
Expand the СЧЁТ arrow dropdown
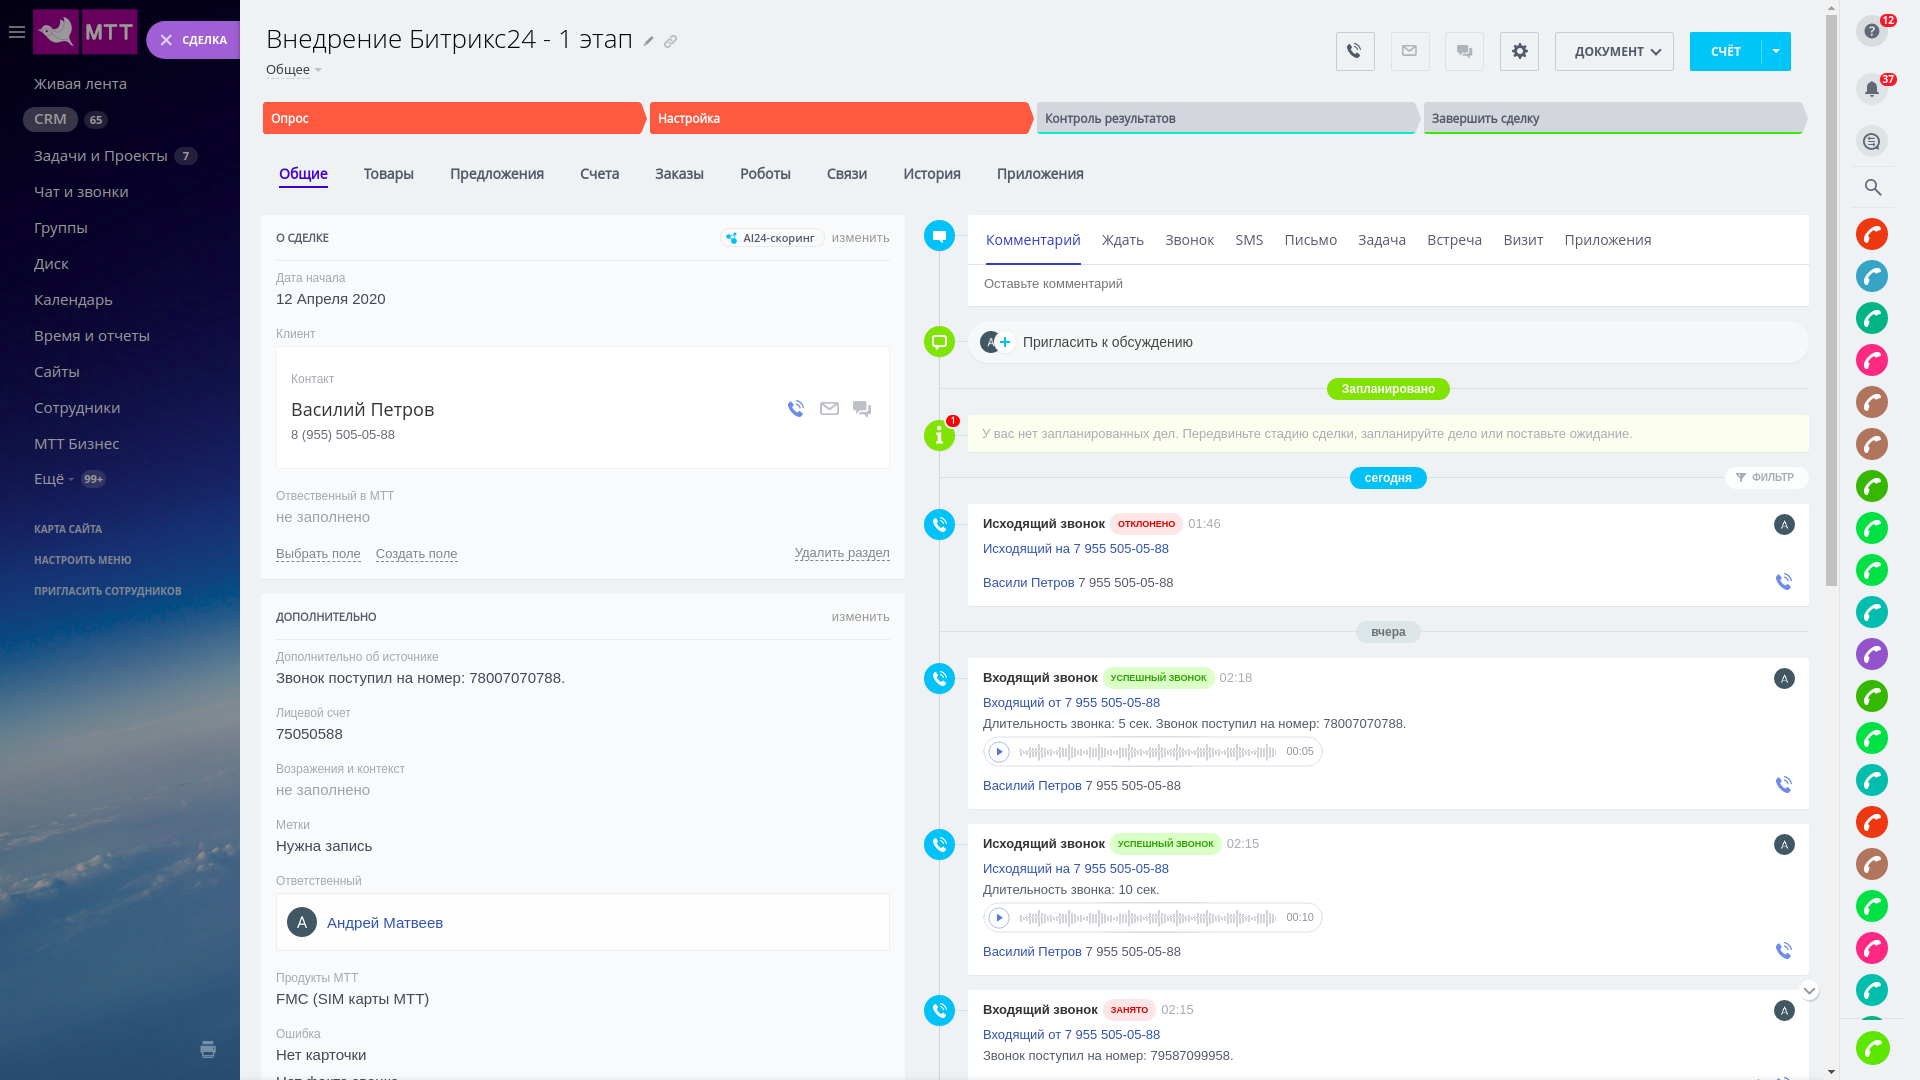coord(1776,51)
